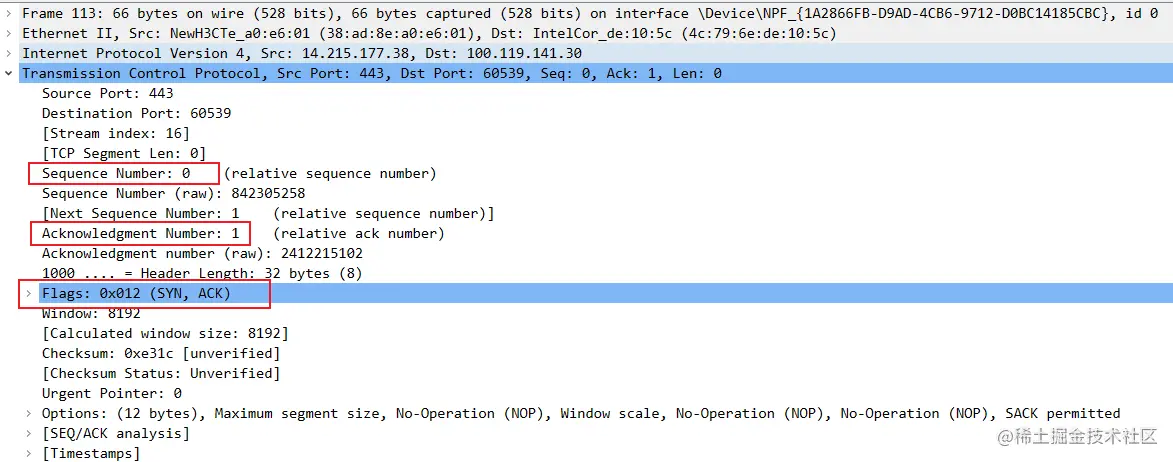Screen dimensions: 1173x462
Task: Select the Internet Protocol Version 4 line
Action: (302, 53)
